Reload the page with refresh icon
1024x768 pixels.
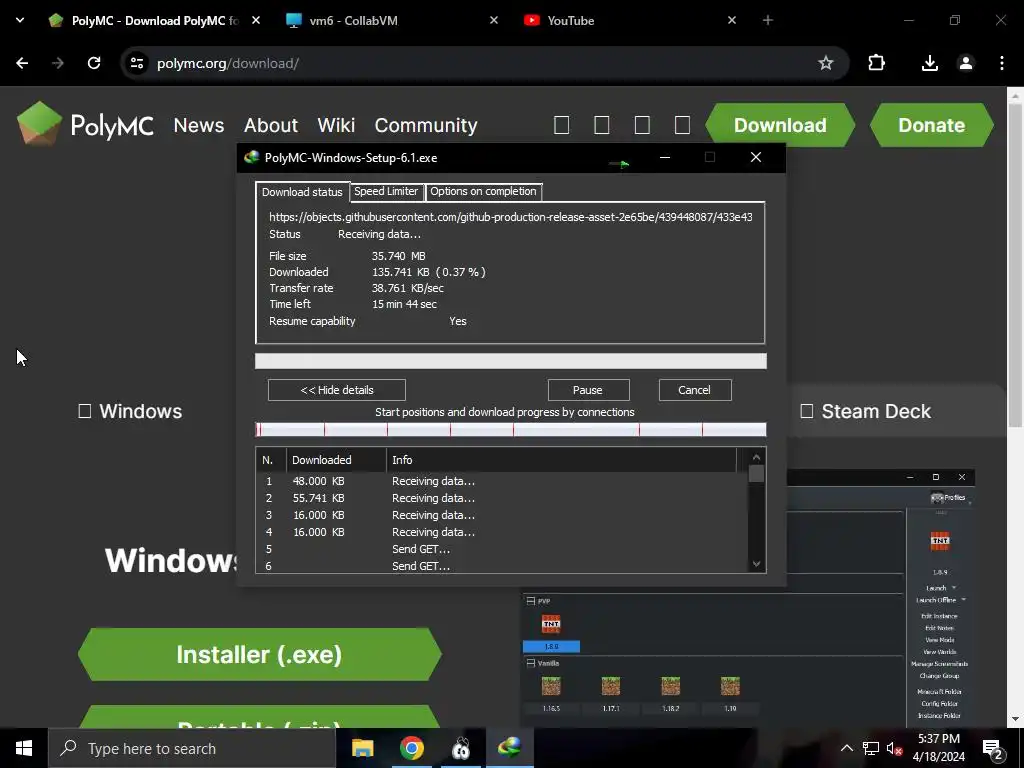pos(94,63)
